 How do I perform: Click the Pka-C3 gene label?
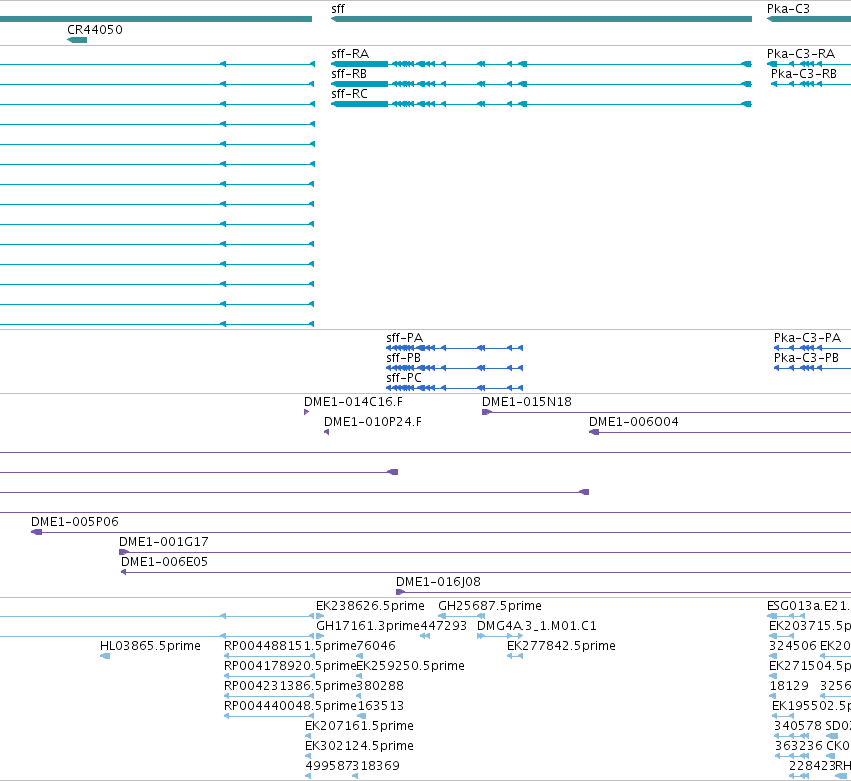pos(788,9)
